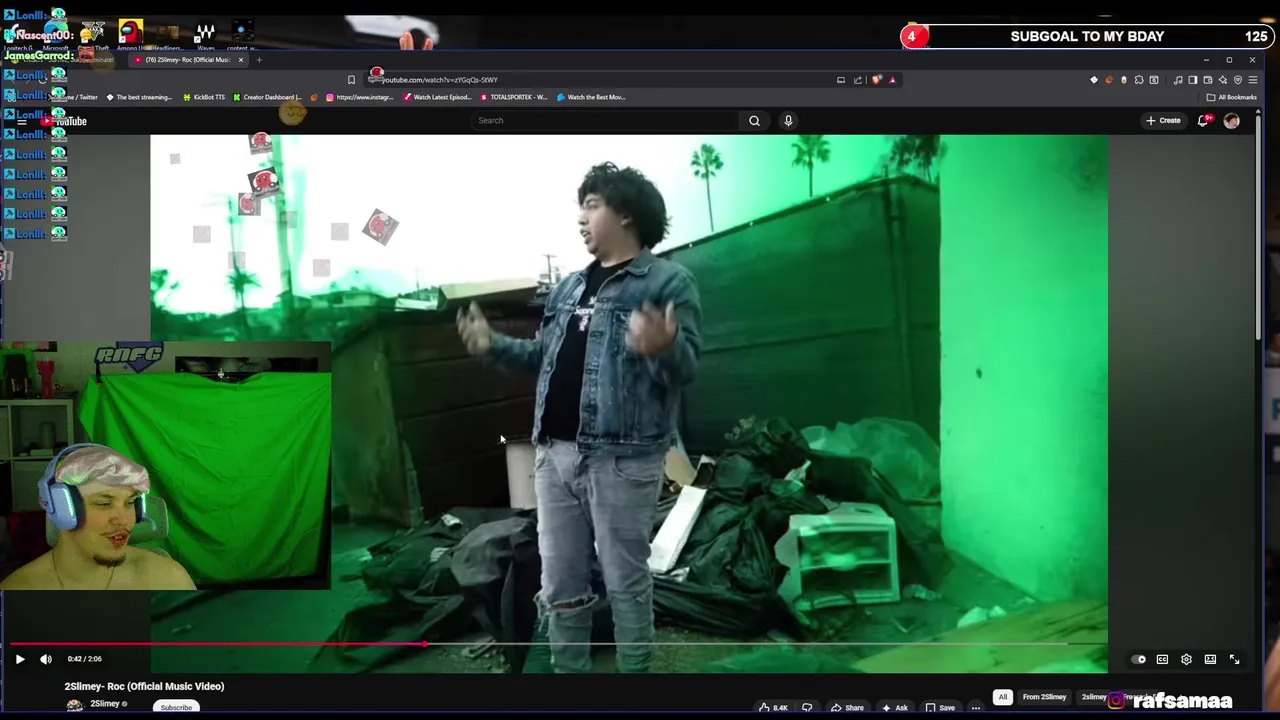Viewport: 1280px width, 720px height.
Task: Click the magnifying glass search button
Action: [754, 120]
